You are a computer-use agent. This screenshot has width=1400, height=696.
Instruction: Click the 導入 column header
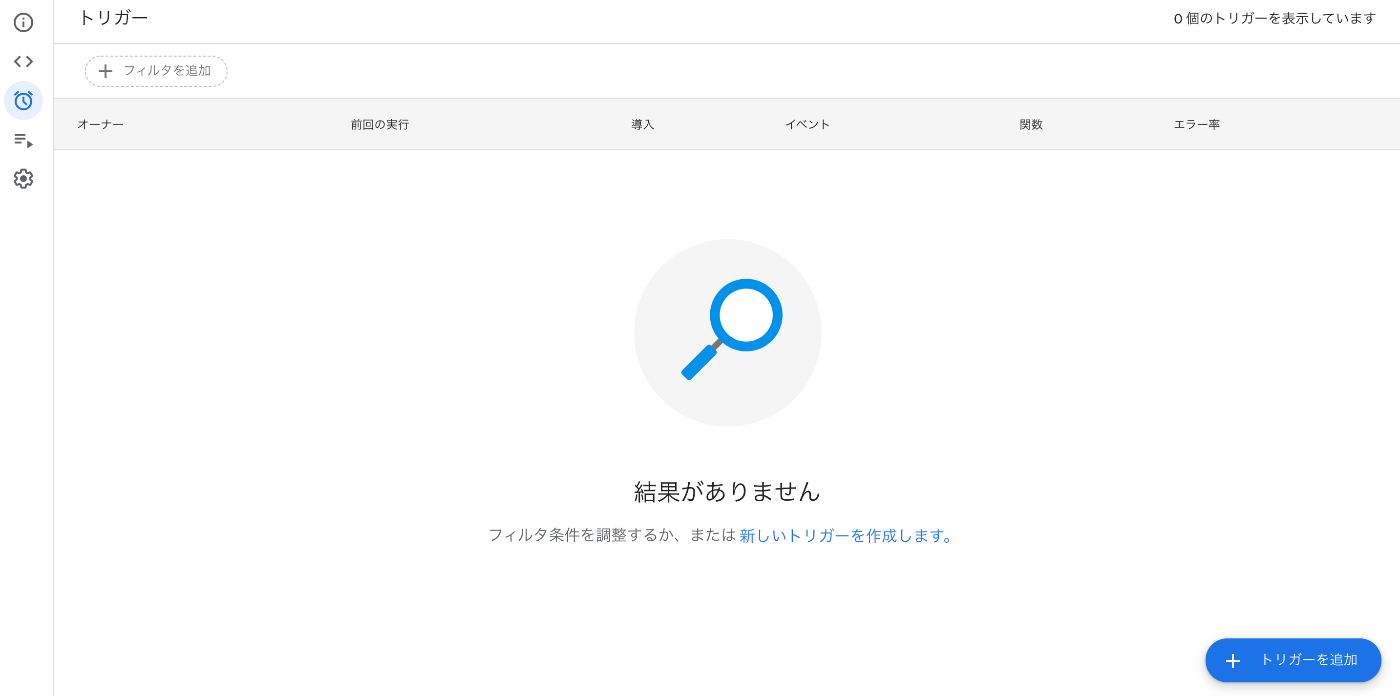click(643, 124)
